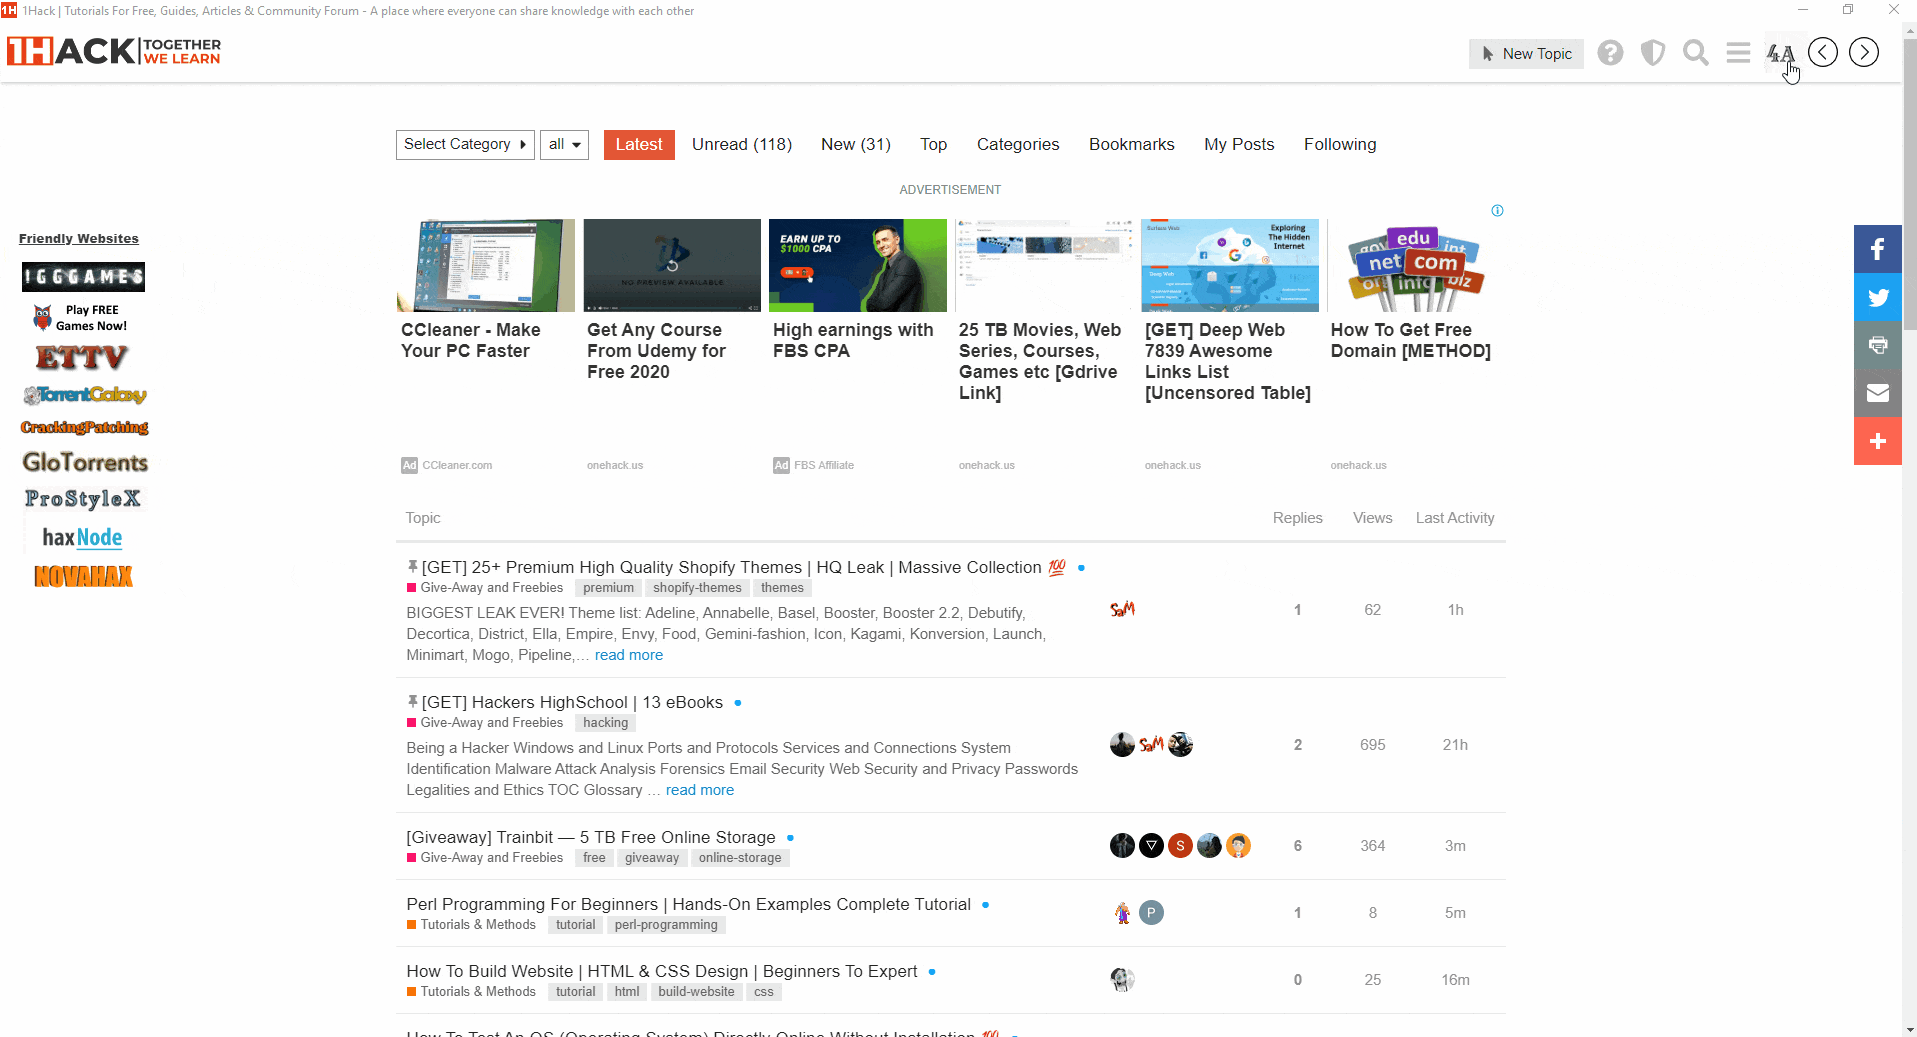Open 25 TB Movies Gdrive thumbnail
Screen dimensions: 1917x1037
[1044, 266]
